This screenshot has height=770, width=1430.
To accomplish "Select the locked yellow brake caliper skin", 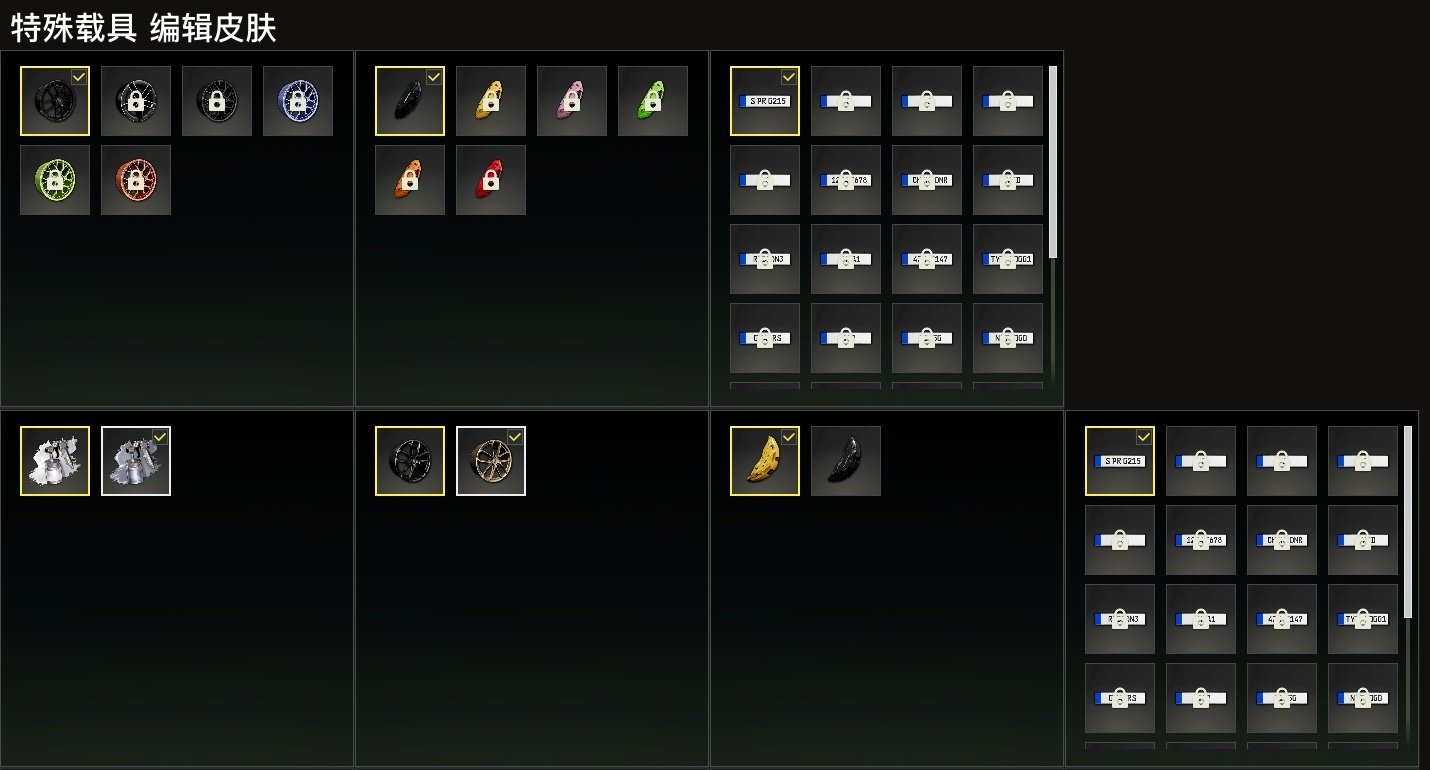I will [x=491, y=101].
